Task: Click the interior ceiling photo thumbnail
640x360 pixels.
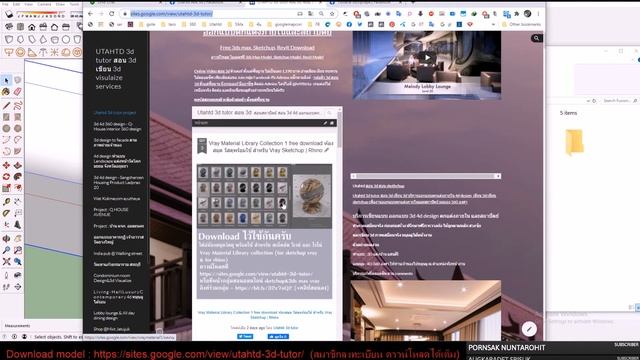Action: tap(425, 310)
